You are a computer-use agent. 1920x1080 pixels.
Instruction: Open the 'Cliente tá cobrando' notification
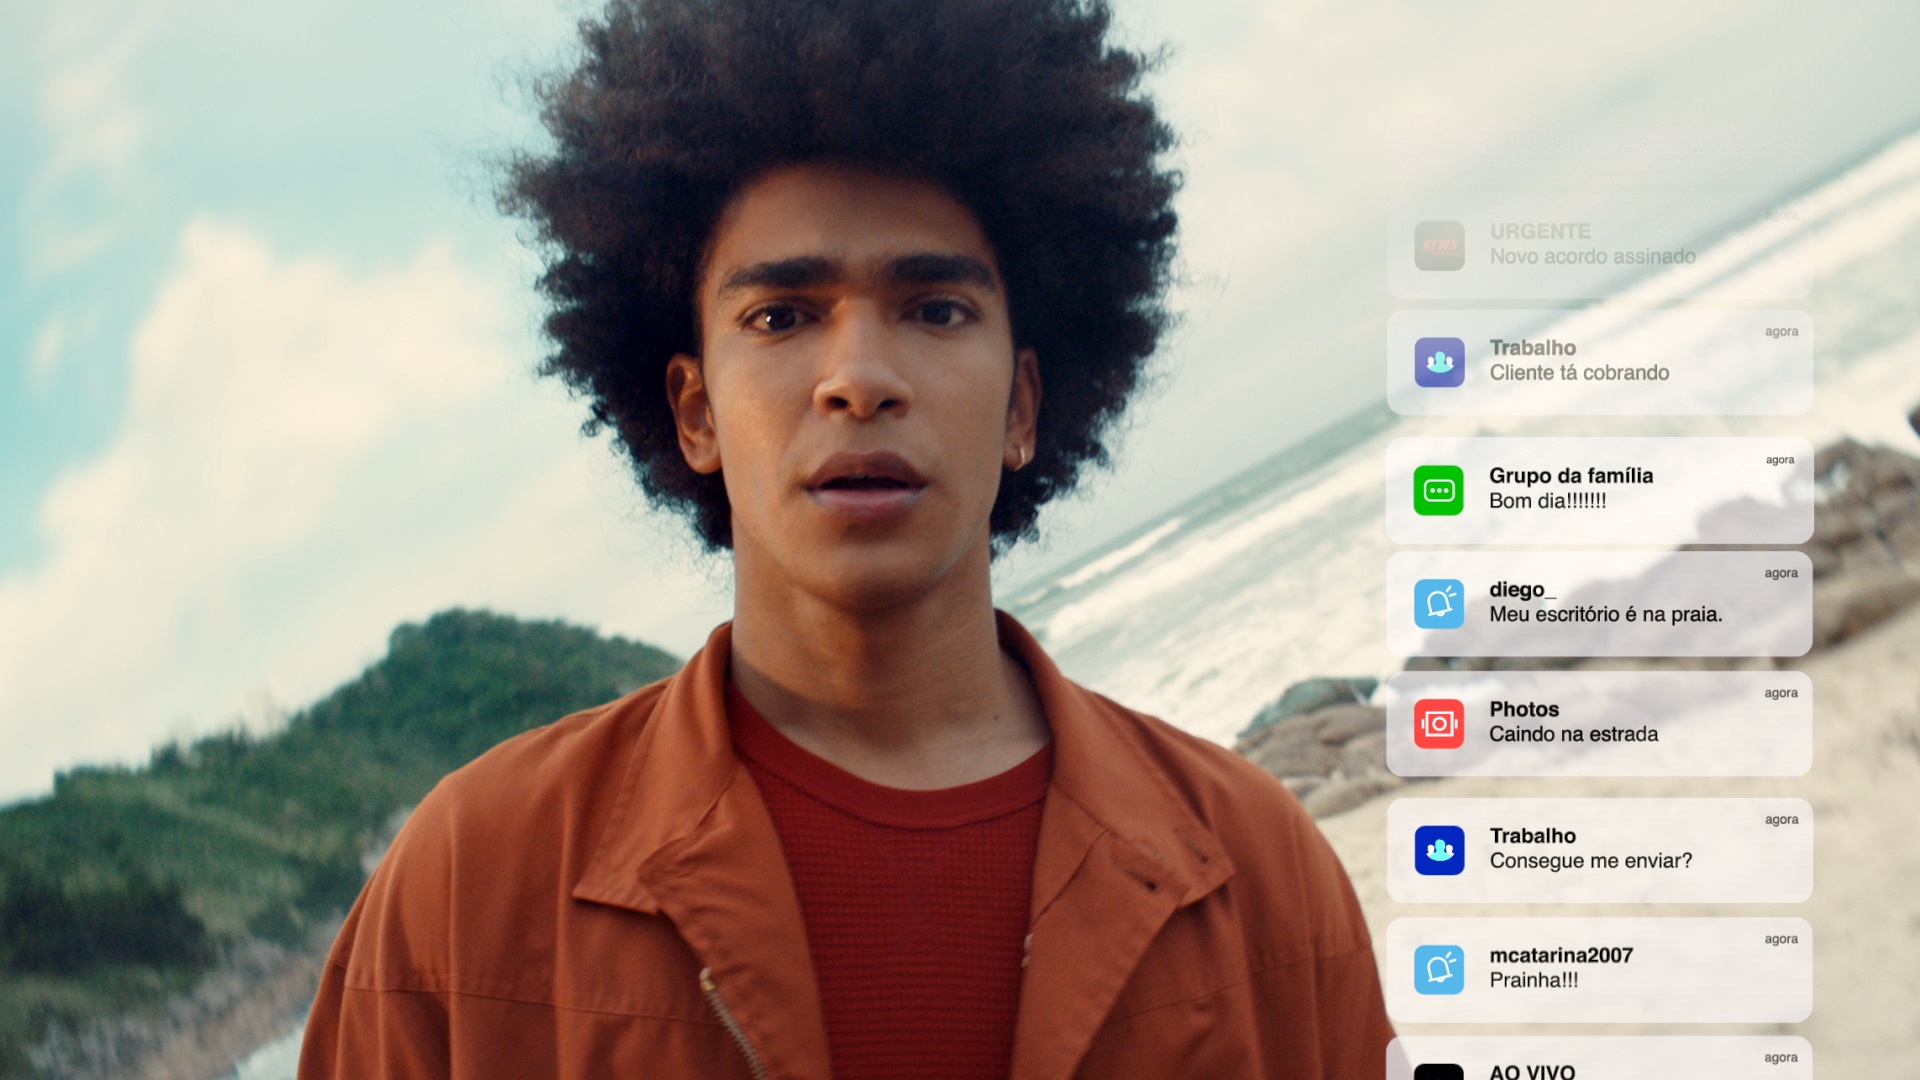point(1599,362)
